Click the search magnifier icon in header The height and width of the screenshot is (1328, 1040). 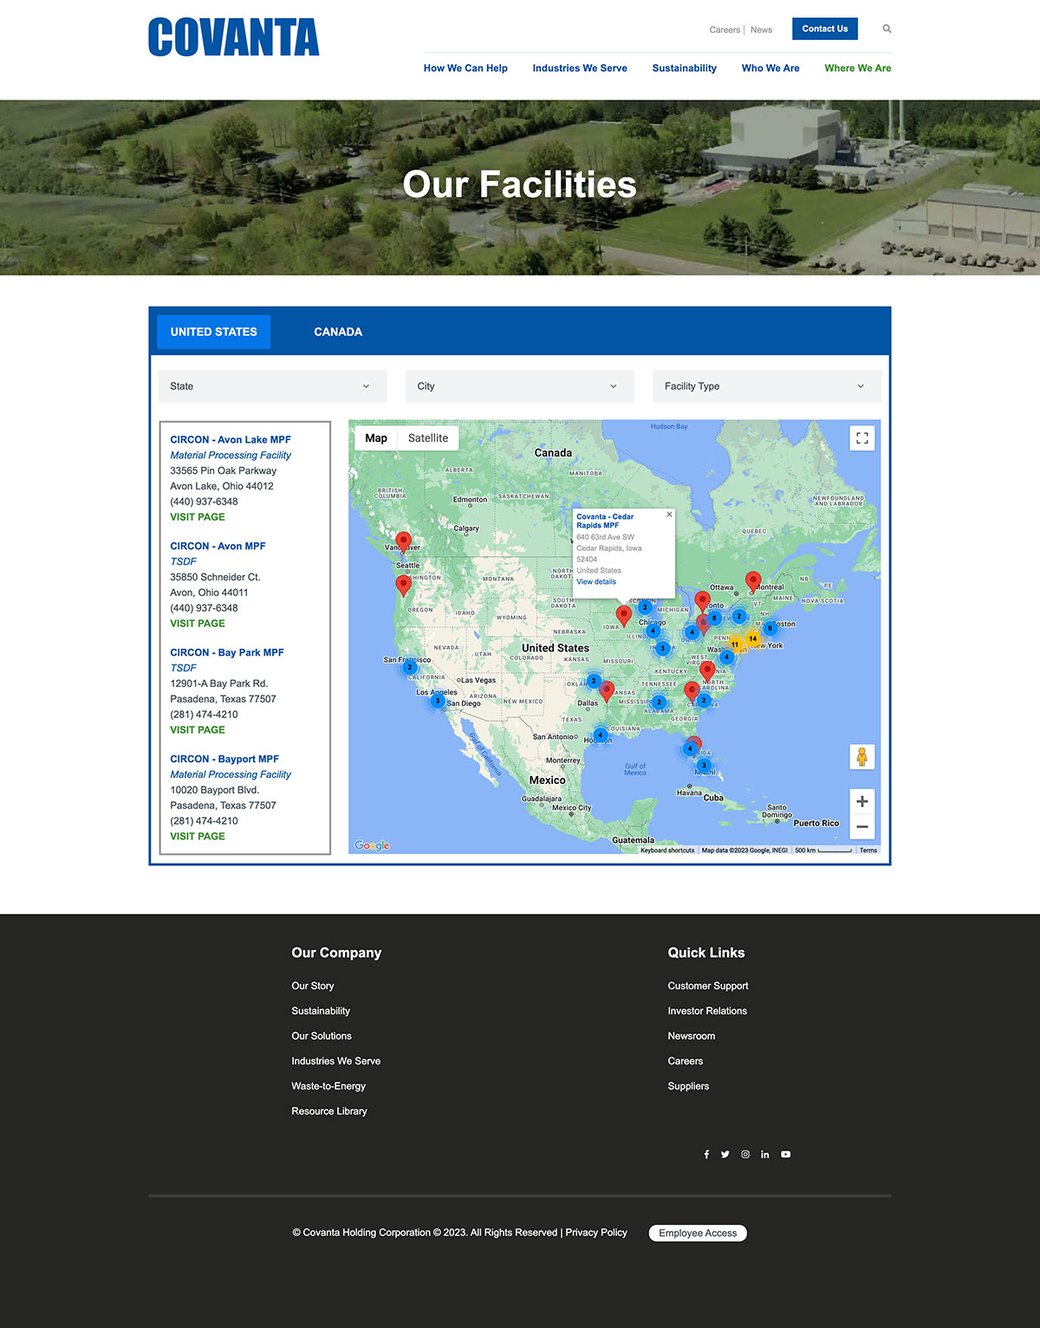887,29
